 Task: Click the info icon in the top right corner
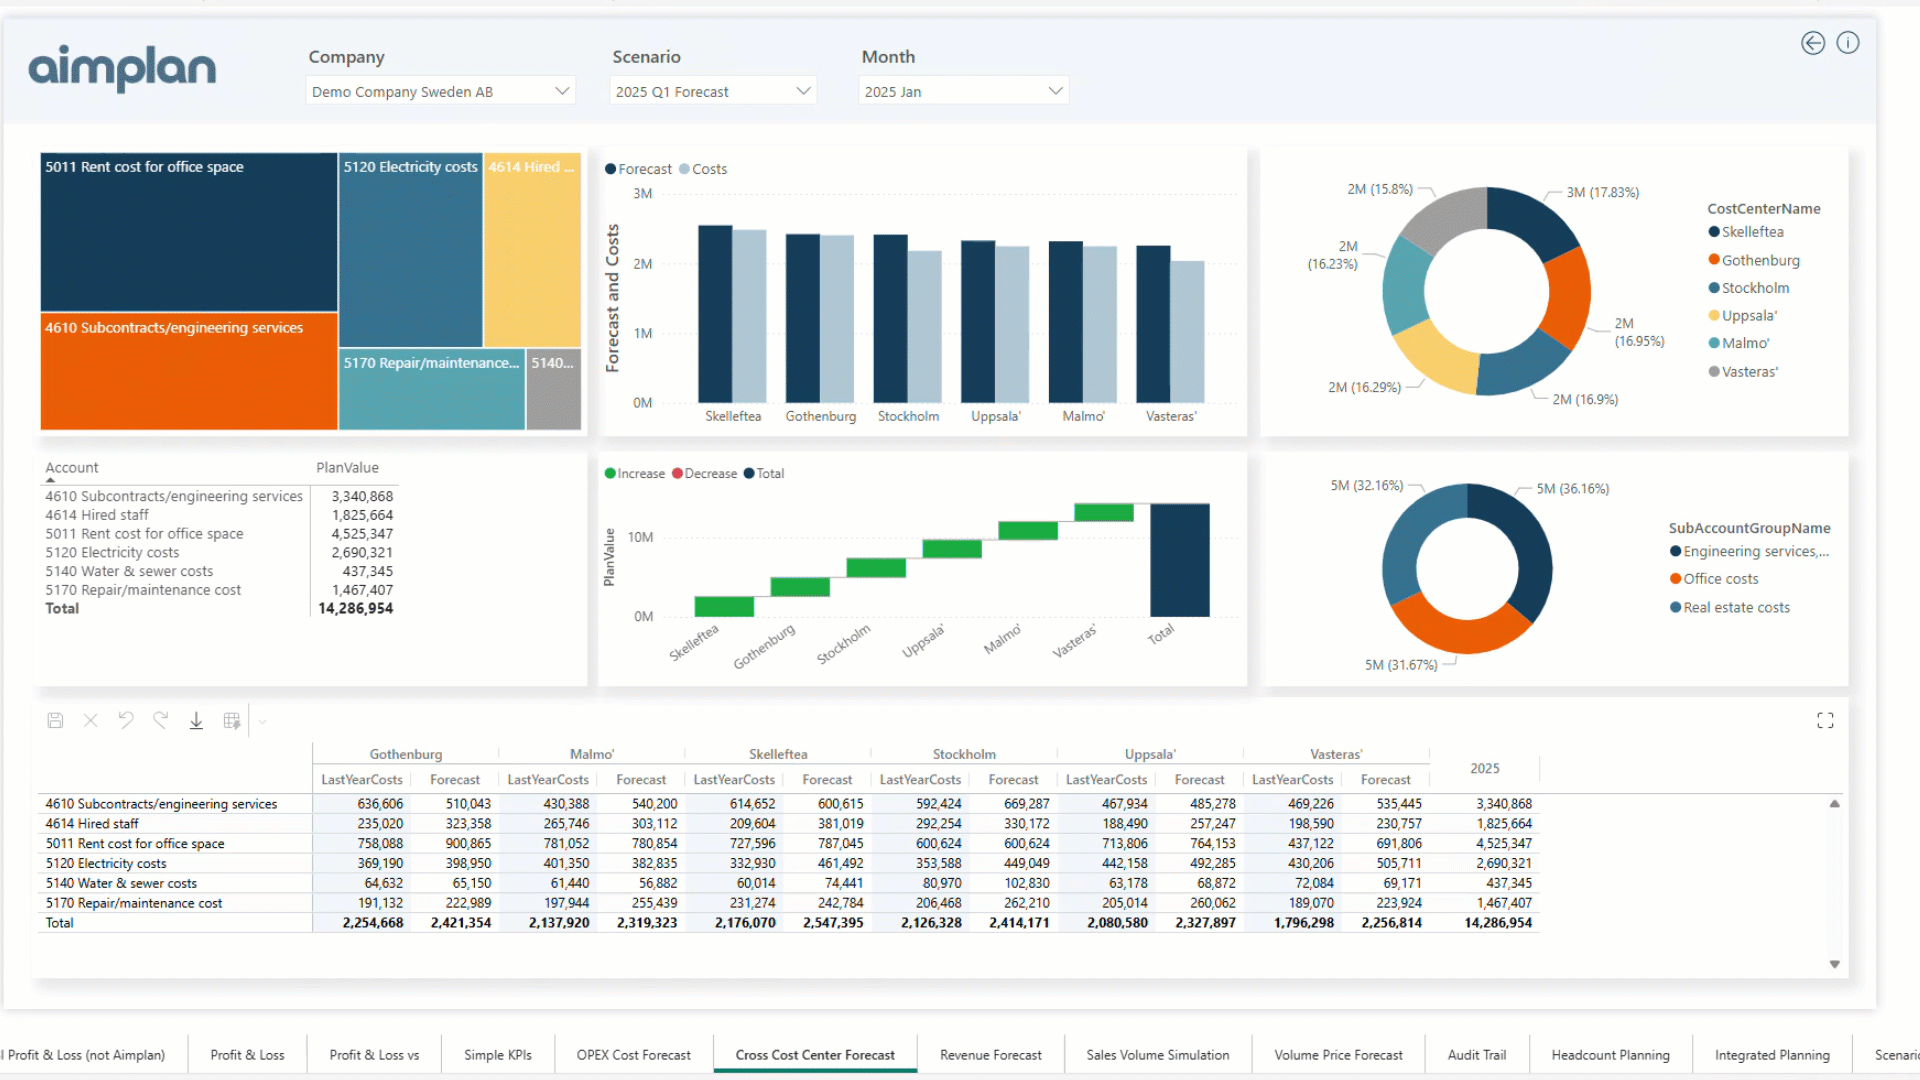point(1848,43)
